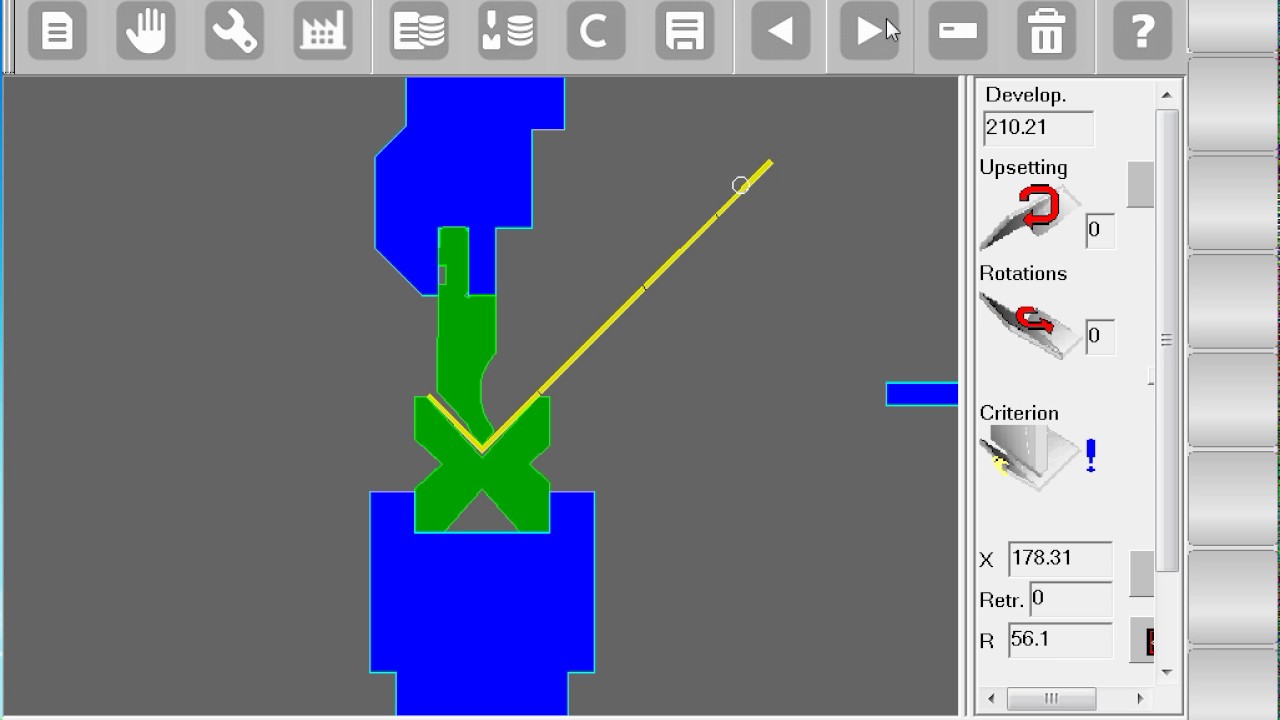Click the Upsetting label text
The height and width of the screenshot is (720, 1280).
[x=1024, y=168]
